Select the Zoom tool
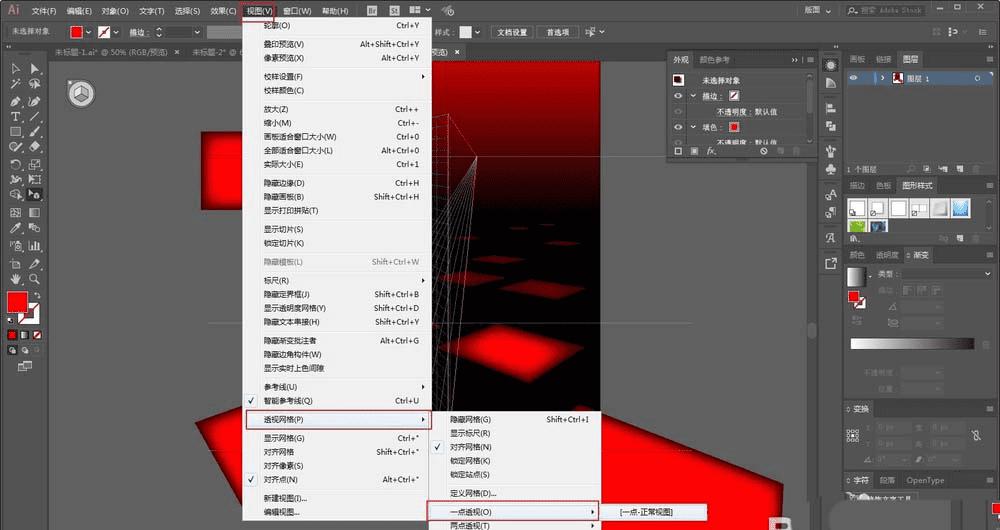 [34, 279]
